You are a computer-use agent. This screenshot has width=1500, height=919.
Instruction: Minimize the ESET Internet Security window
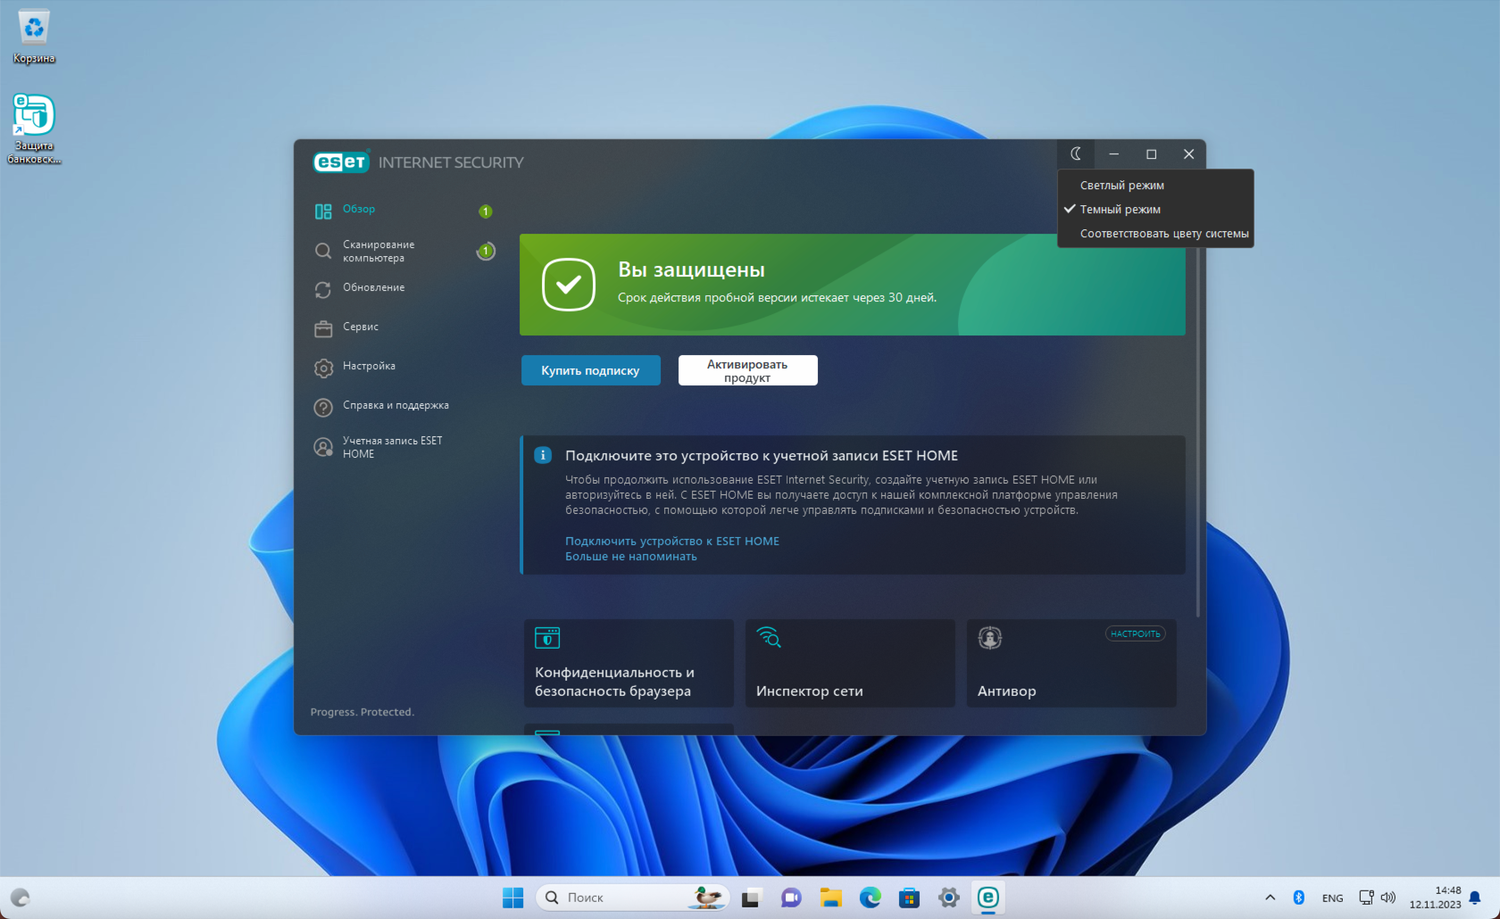click(x=1114, y=154)
